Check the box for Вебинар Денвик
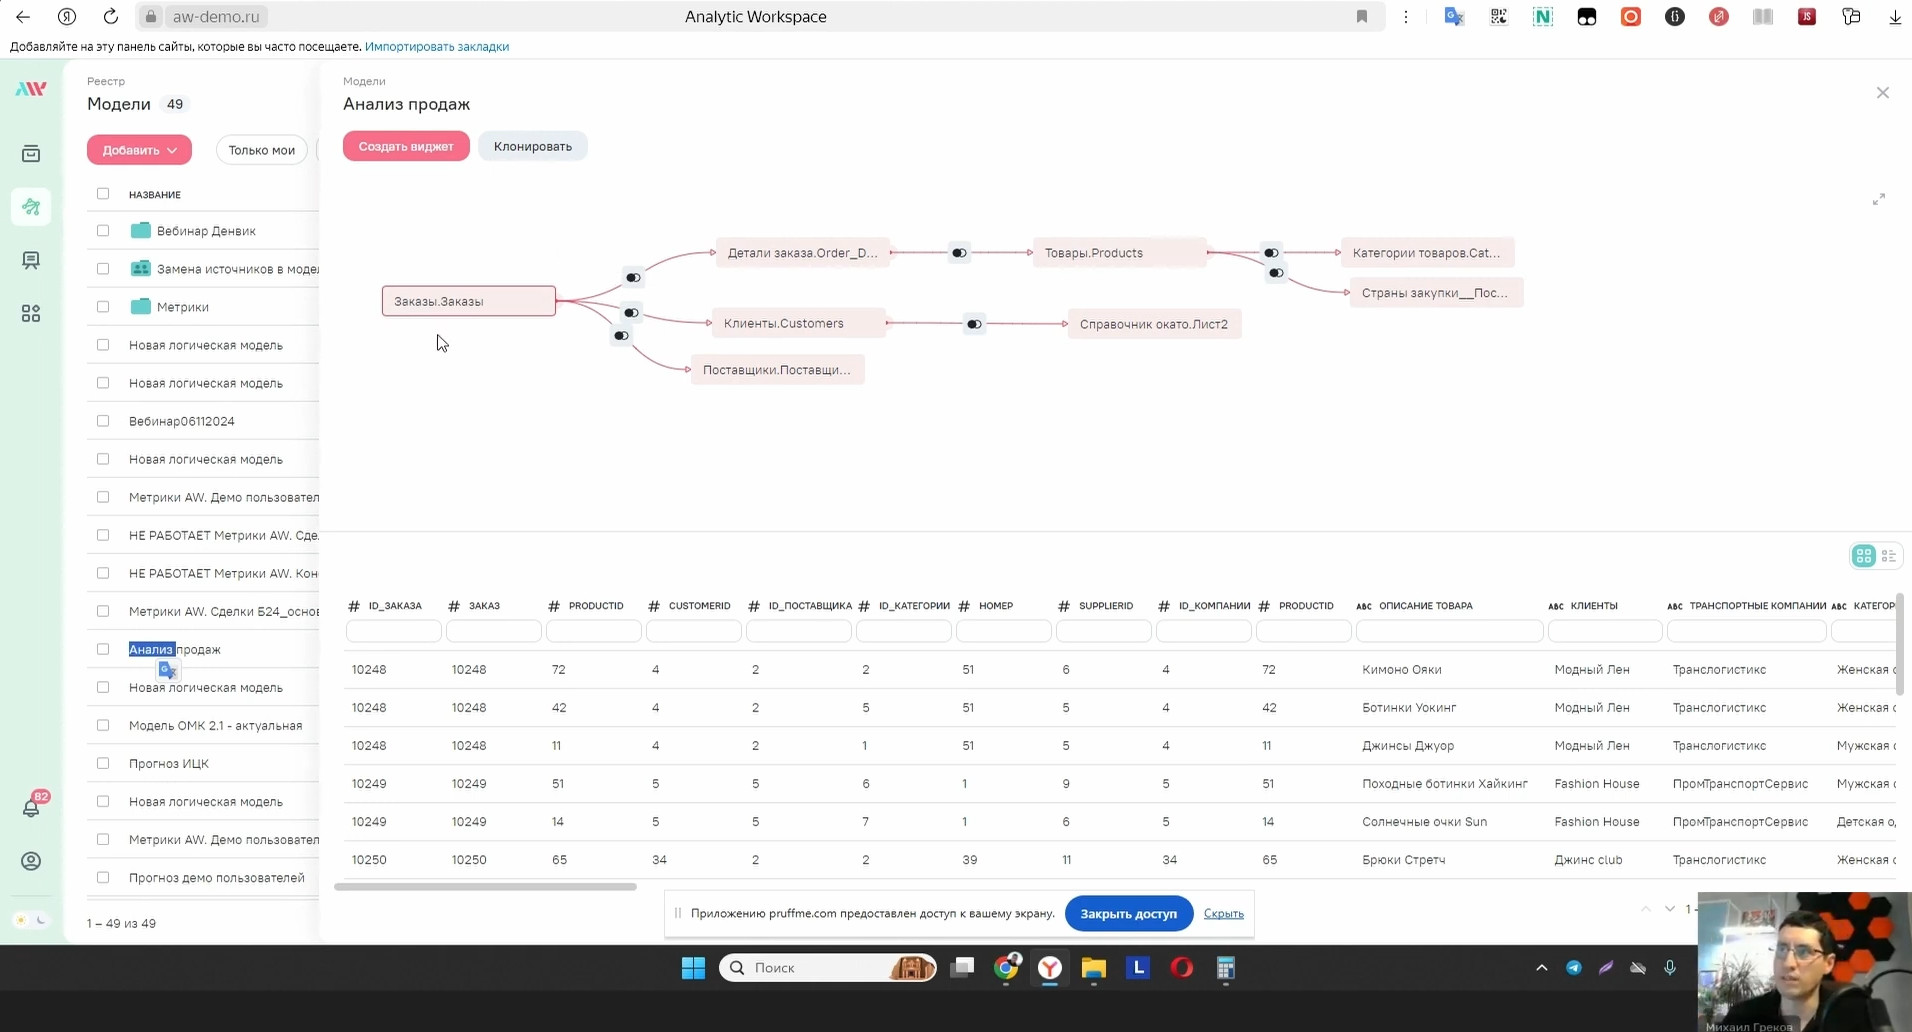Viewport: 1912px width, 1032px height. [x=103, y=231]
